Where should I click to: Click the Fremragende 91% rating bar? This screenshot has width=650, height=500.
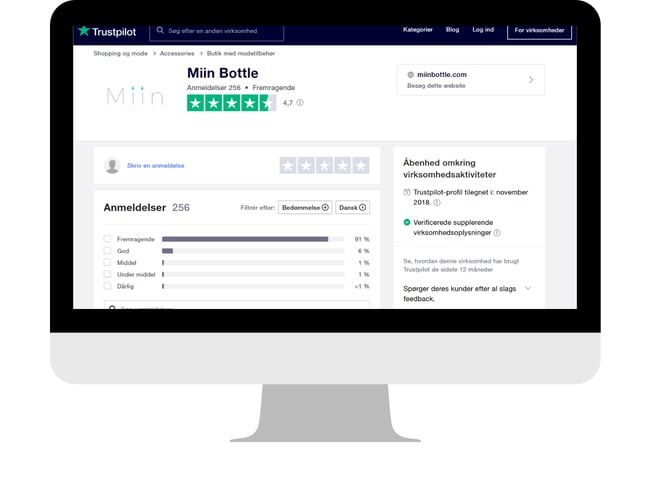pyautogui.click(x=253, y=239)
